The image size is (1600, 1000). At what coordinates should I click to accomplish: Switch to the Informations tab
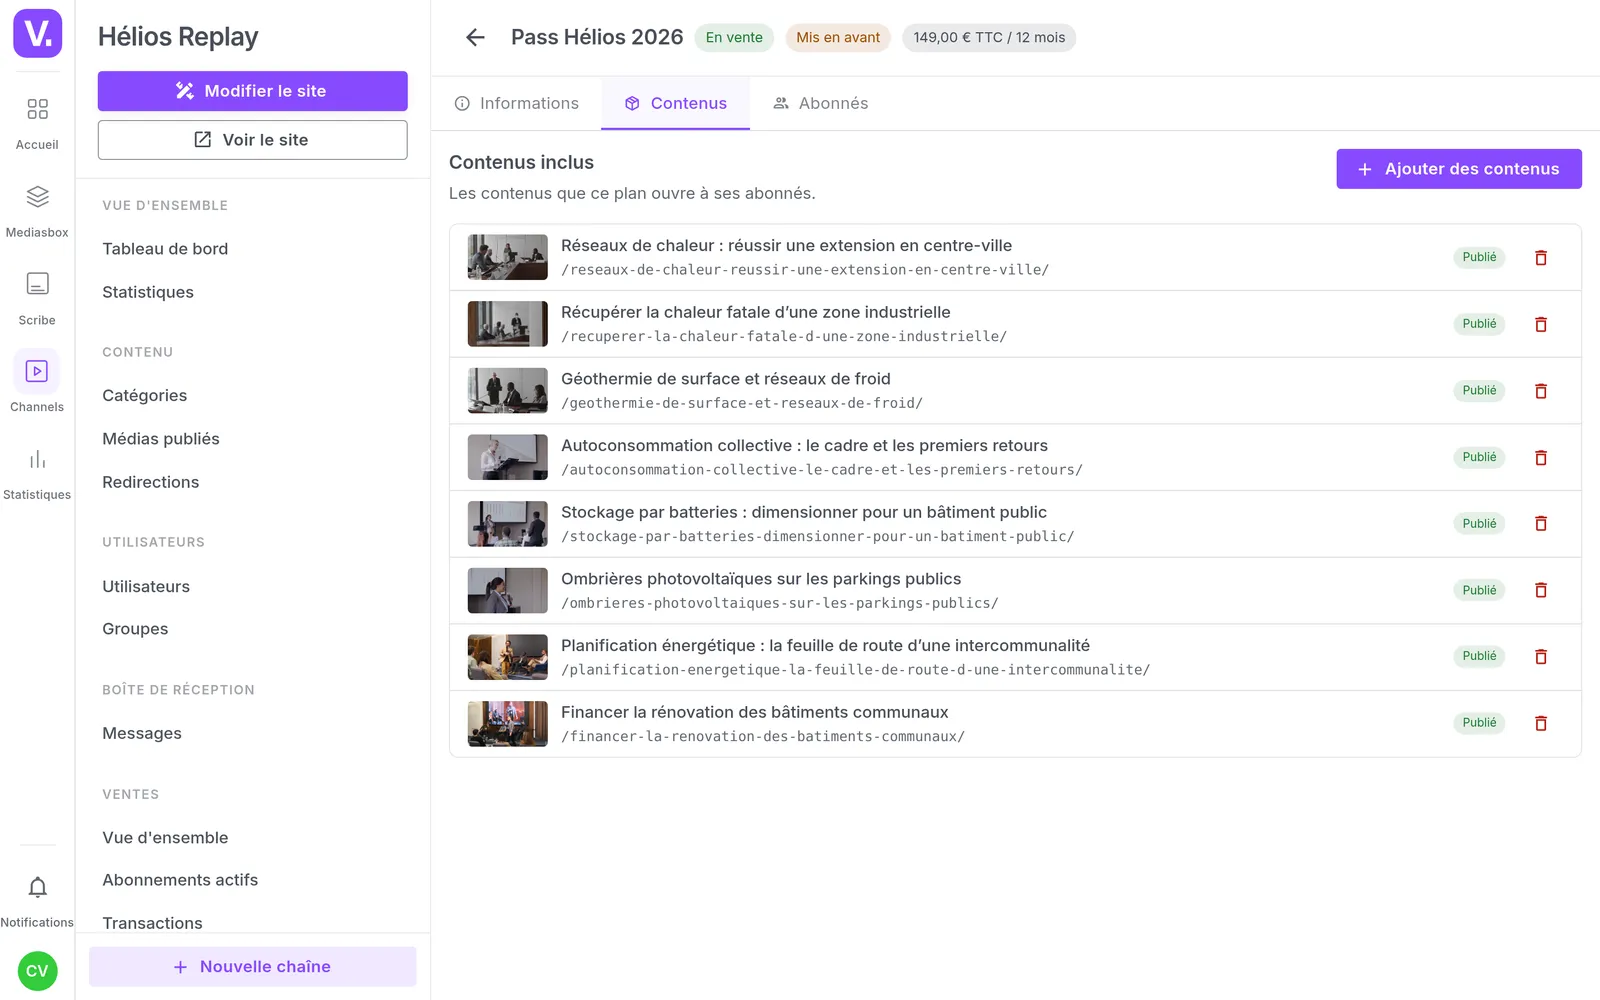click(x=517, y=103)
